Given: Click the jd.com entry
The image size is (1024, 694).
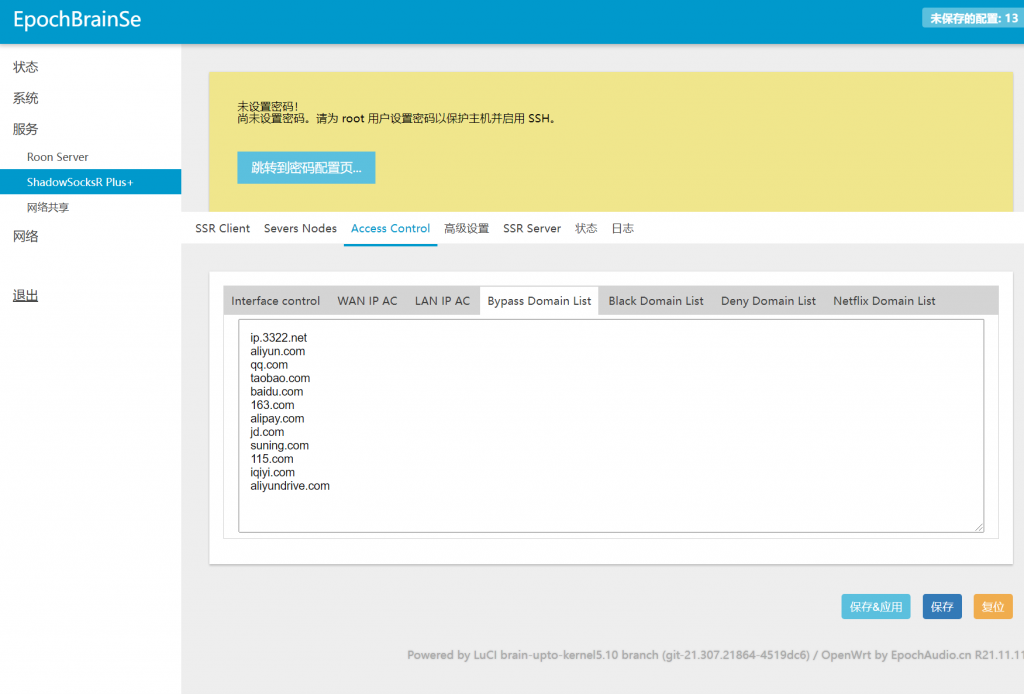Looking at the screenshot, I should click(267, 432).
